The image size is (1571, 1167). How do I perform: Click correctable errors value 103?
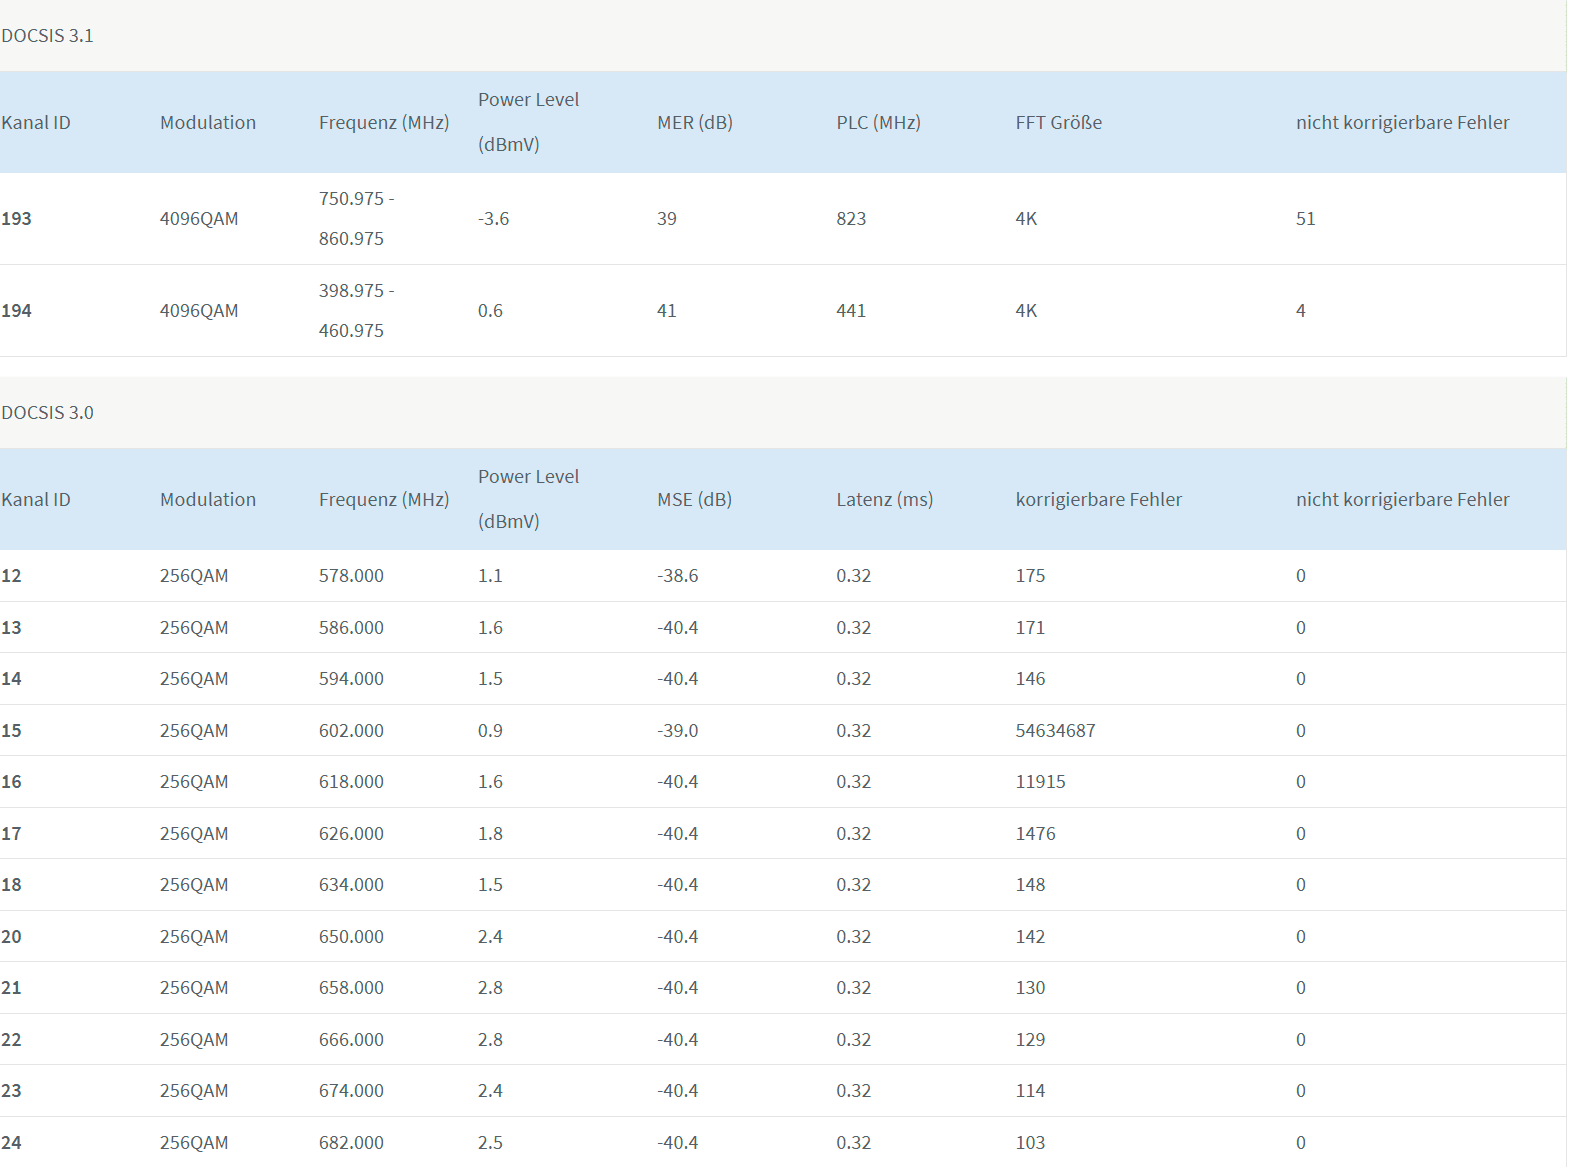[1030, 1143]
